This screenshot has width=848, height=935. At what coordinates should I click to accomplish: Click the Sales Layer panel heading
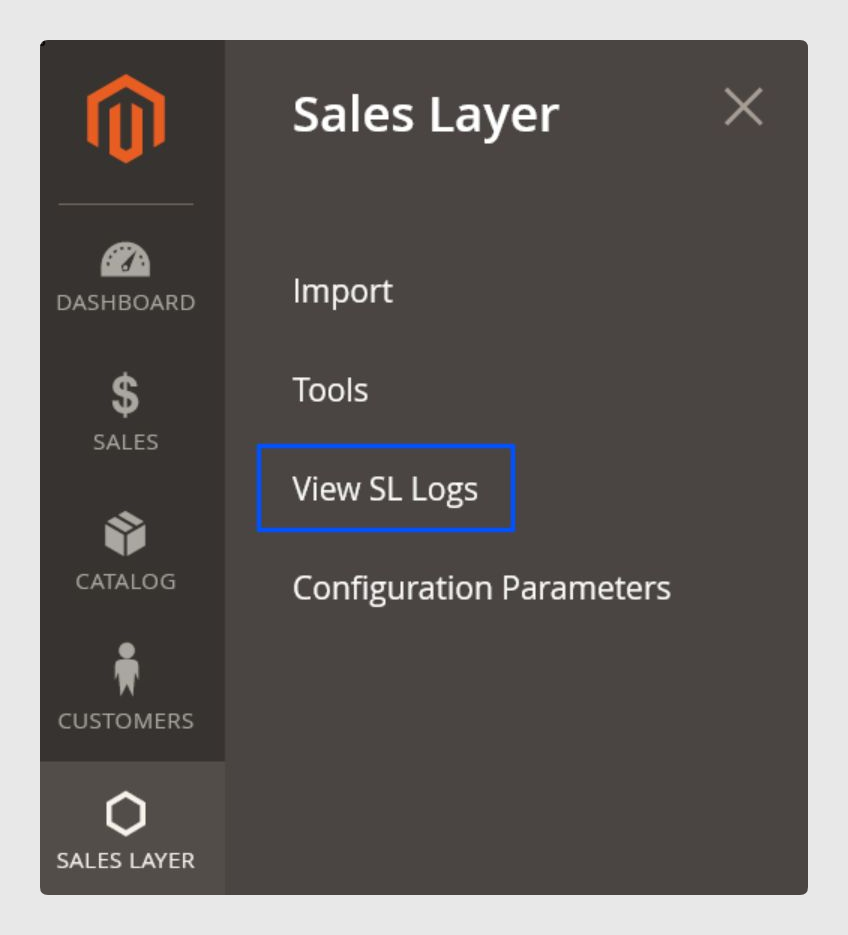[x=426, y=115]
